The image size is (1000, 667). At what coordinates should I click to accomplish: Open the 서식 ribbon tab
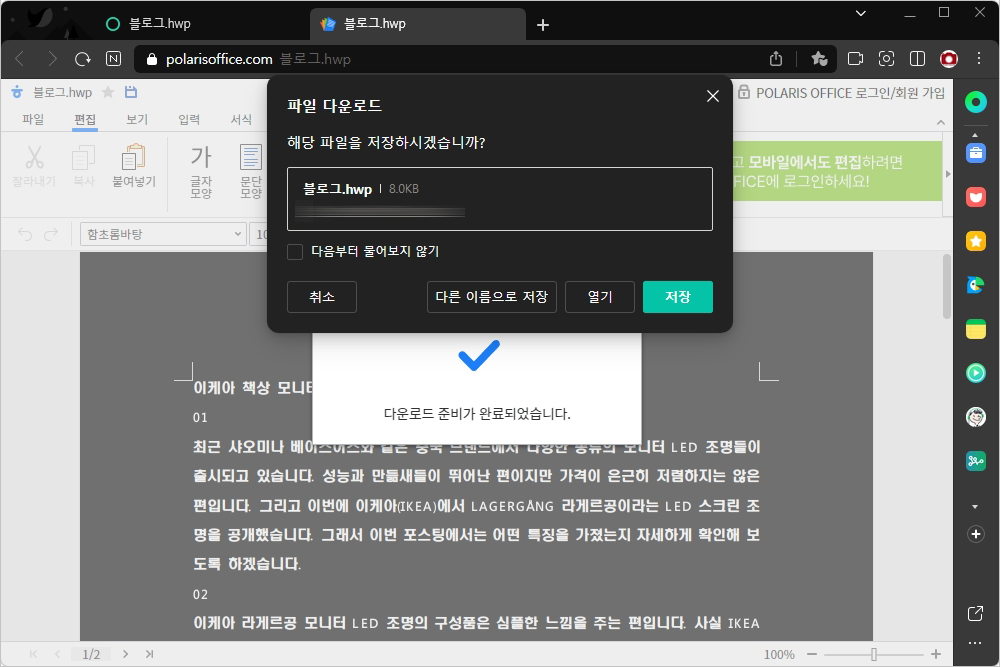241,119
